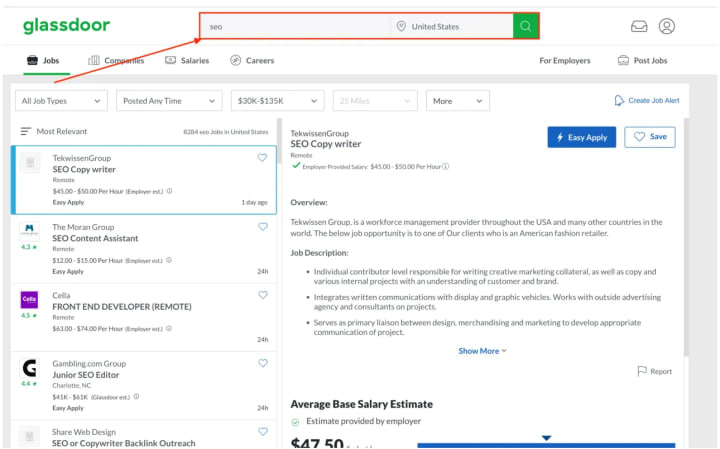Save the SEO Content Assistant job heart
Viewport: 720px width, 449px height.
(263, 226)
